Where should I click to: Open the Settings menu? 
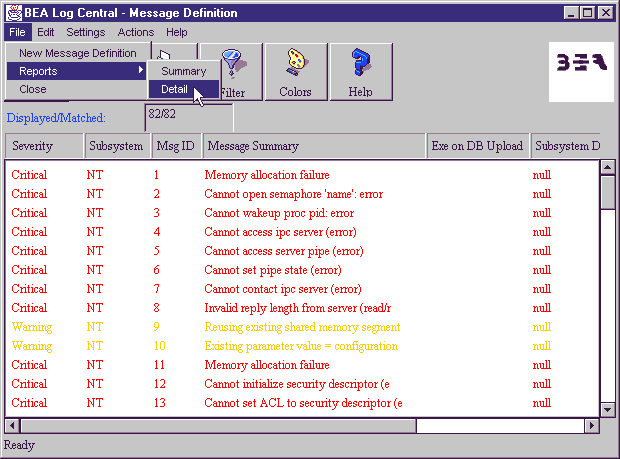tap(85, 32)
